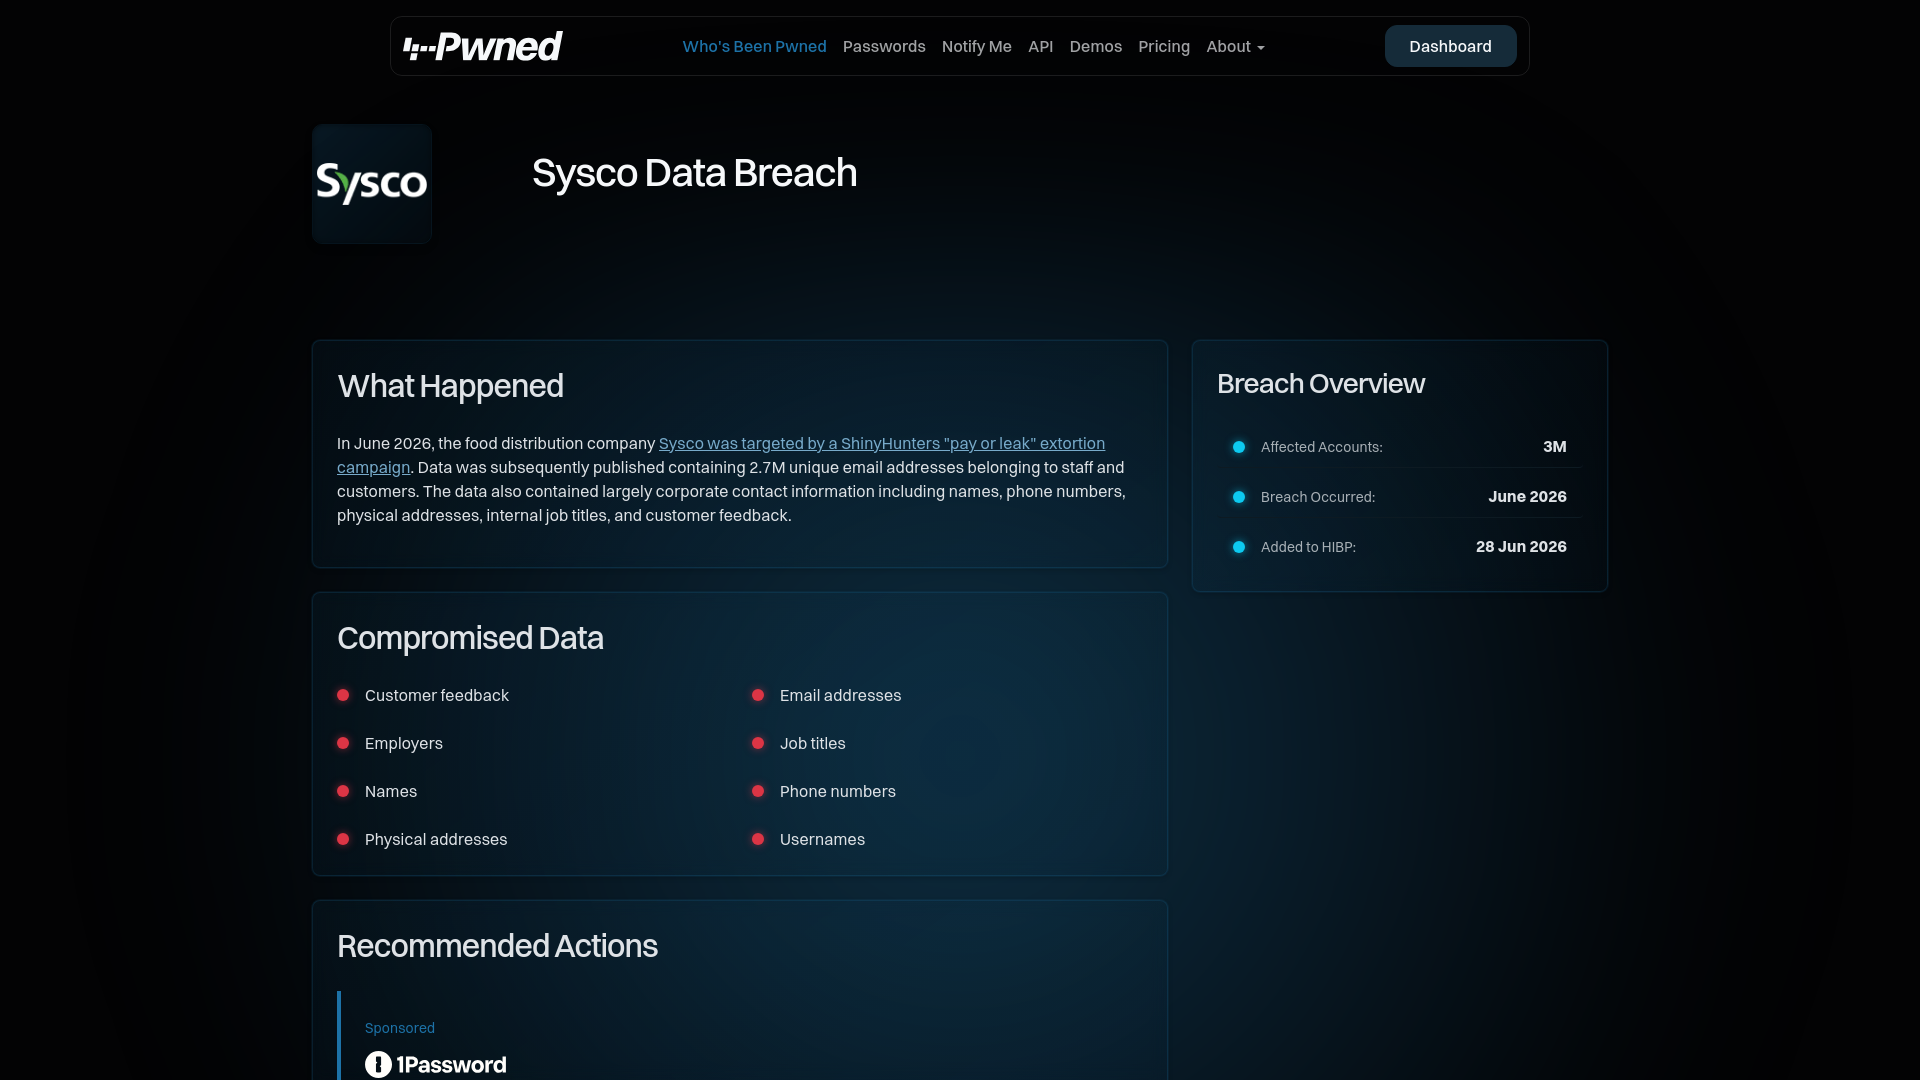Screen dimensions: 1920x1080
Task: Click the What Happened heading
Action: [x=450, y=386]
